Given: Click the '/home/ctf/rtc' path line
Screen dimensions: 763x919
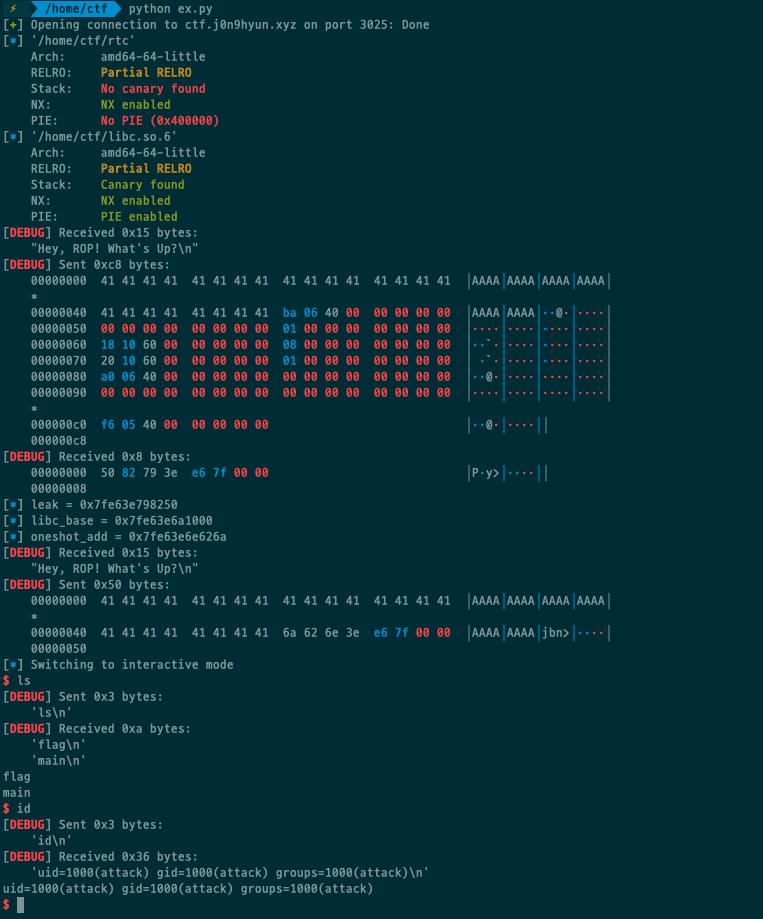Looking at the screenshot, I should (x=69, y=40).
